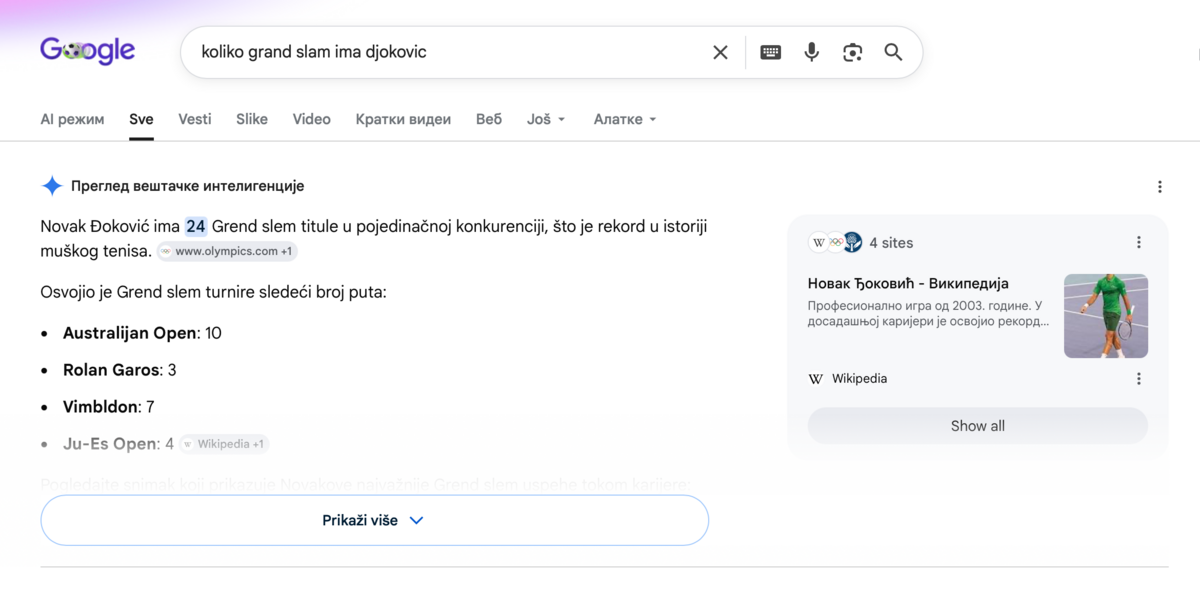
Task: Open Новак Ђоковић - Википедија link
Action: pos(908,284)
